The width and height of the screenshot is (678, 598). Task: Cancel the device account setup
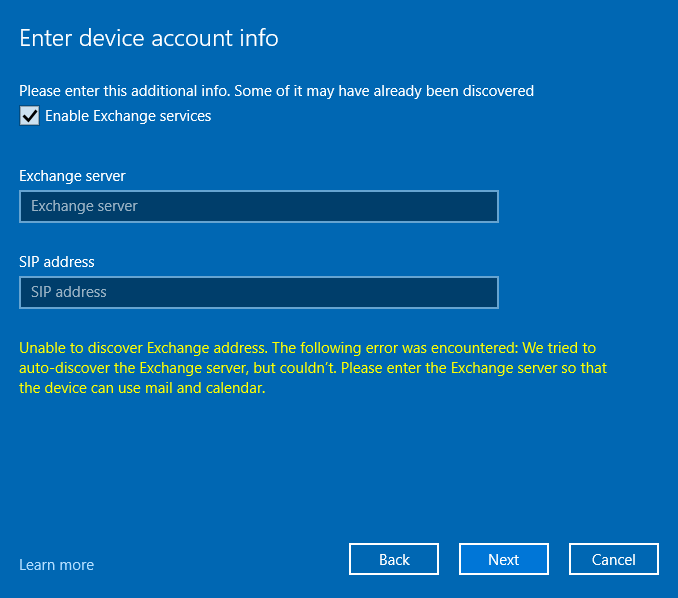614,559
